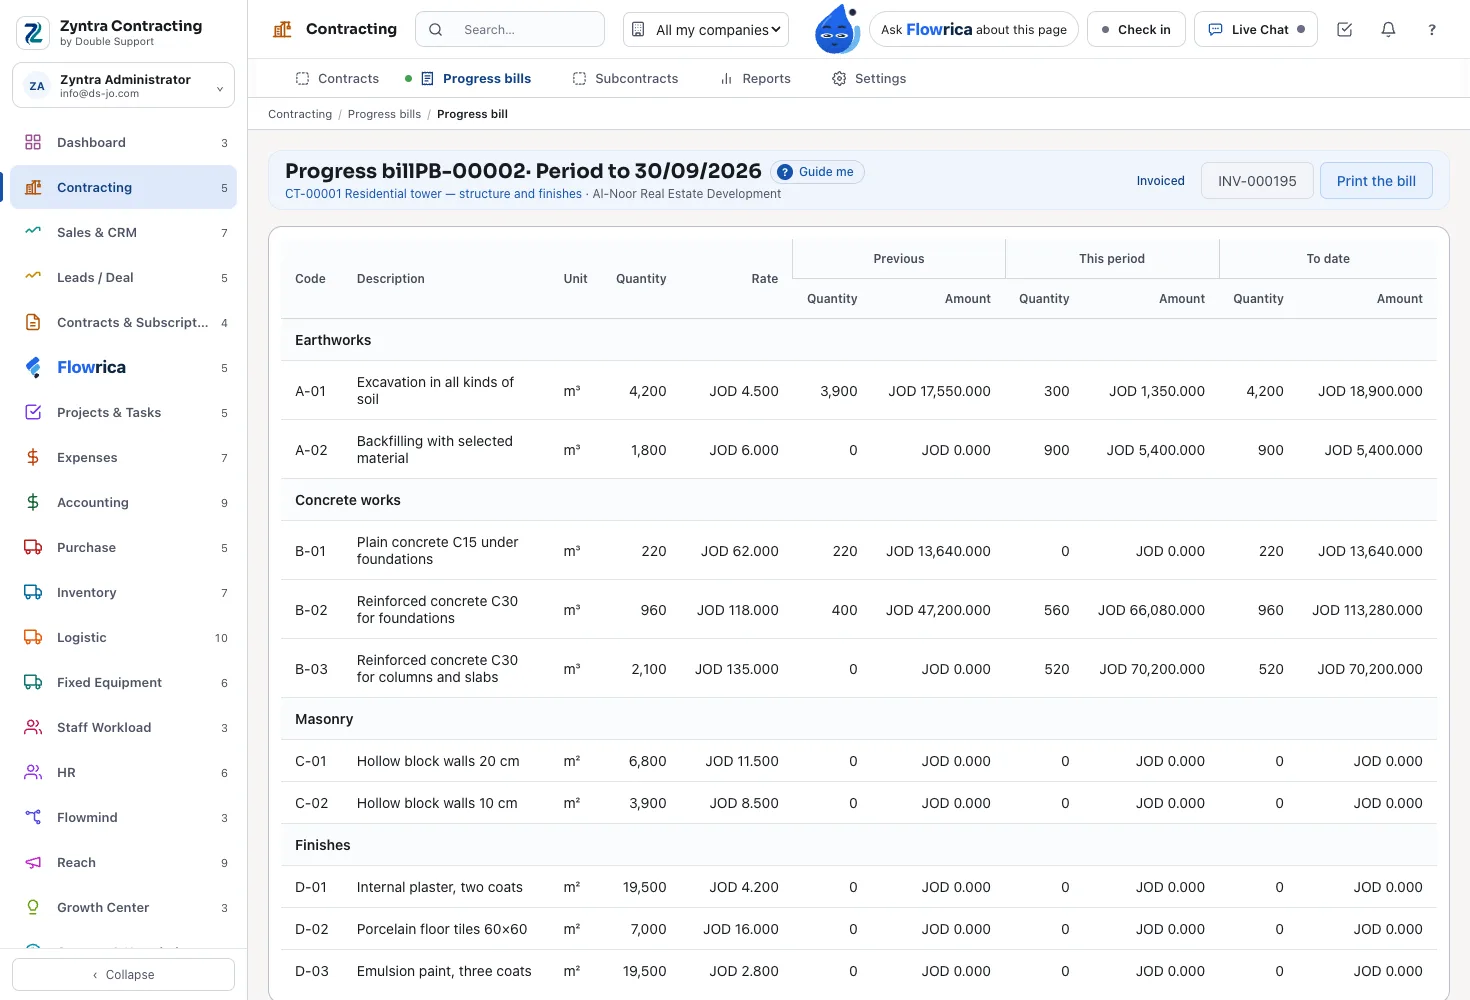Toggle the Check in status button
The width and height of the screenshot is (1470, 1000).
[x=1136, y=30]
